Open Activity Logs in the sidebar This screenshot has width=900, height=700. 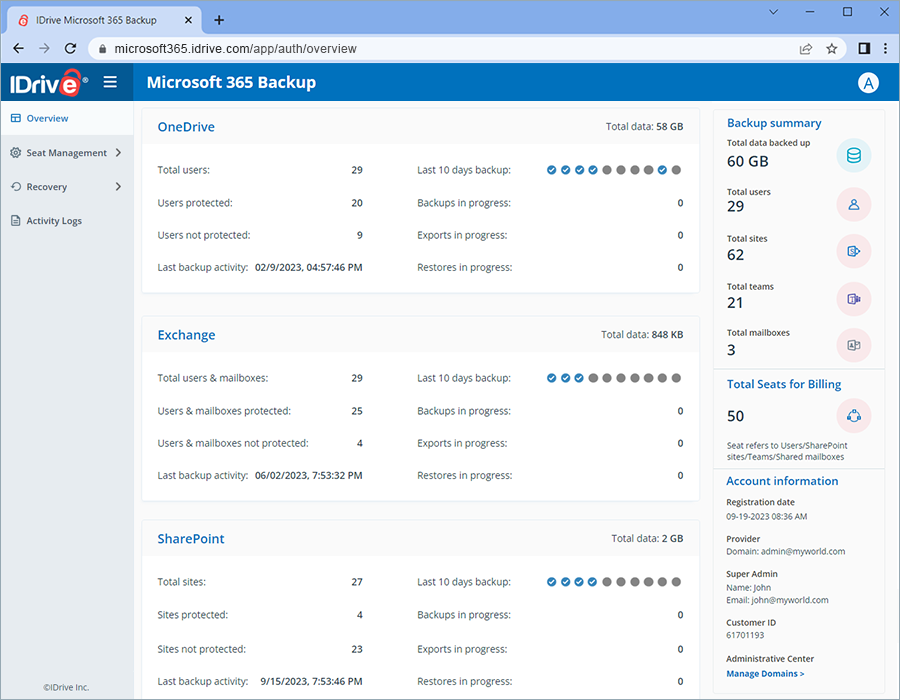(x=67, y=220)
